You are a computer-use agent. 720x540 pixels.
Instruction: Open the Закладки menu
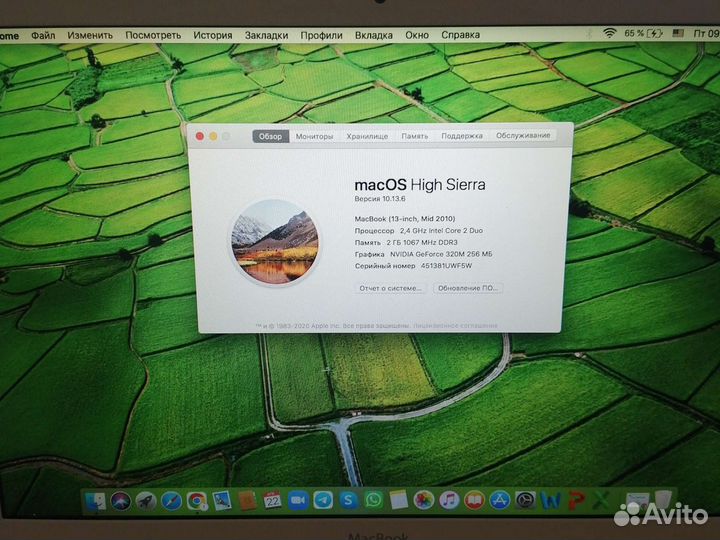coord(266,35)
